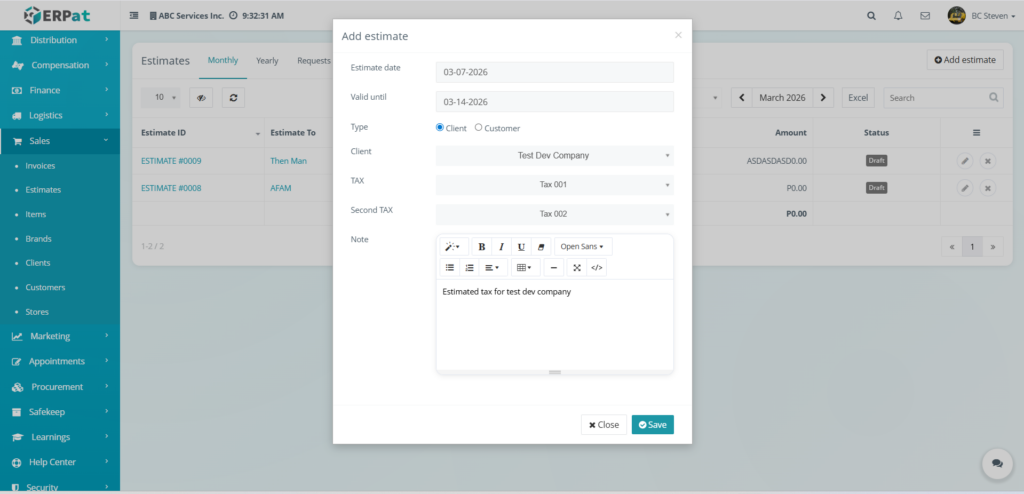
Task: Toggle bold formatting in the note editor
Action: pyautogui.click(x=482, y=246)
